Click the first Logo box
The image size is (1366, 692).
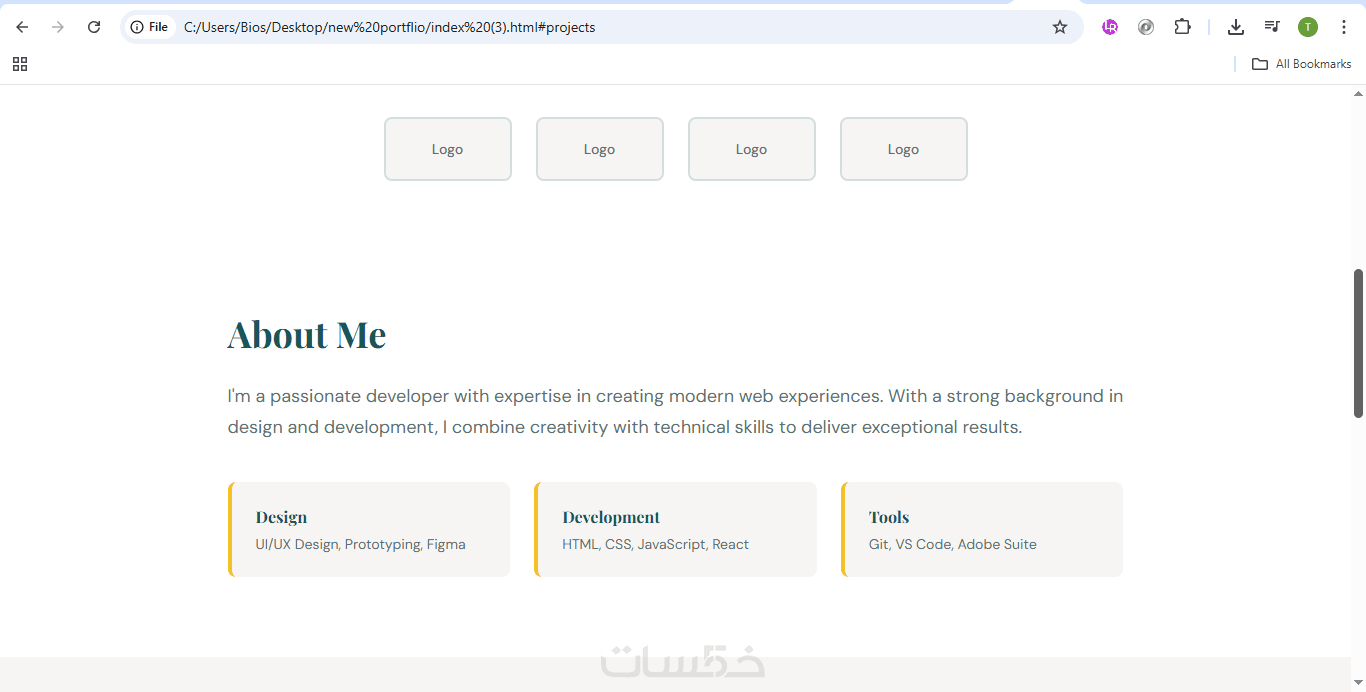click(x=448, y=149)
